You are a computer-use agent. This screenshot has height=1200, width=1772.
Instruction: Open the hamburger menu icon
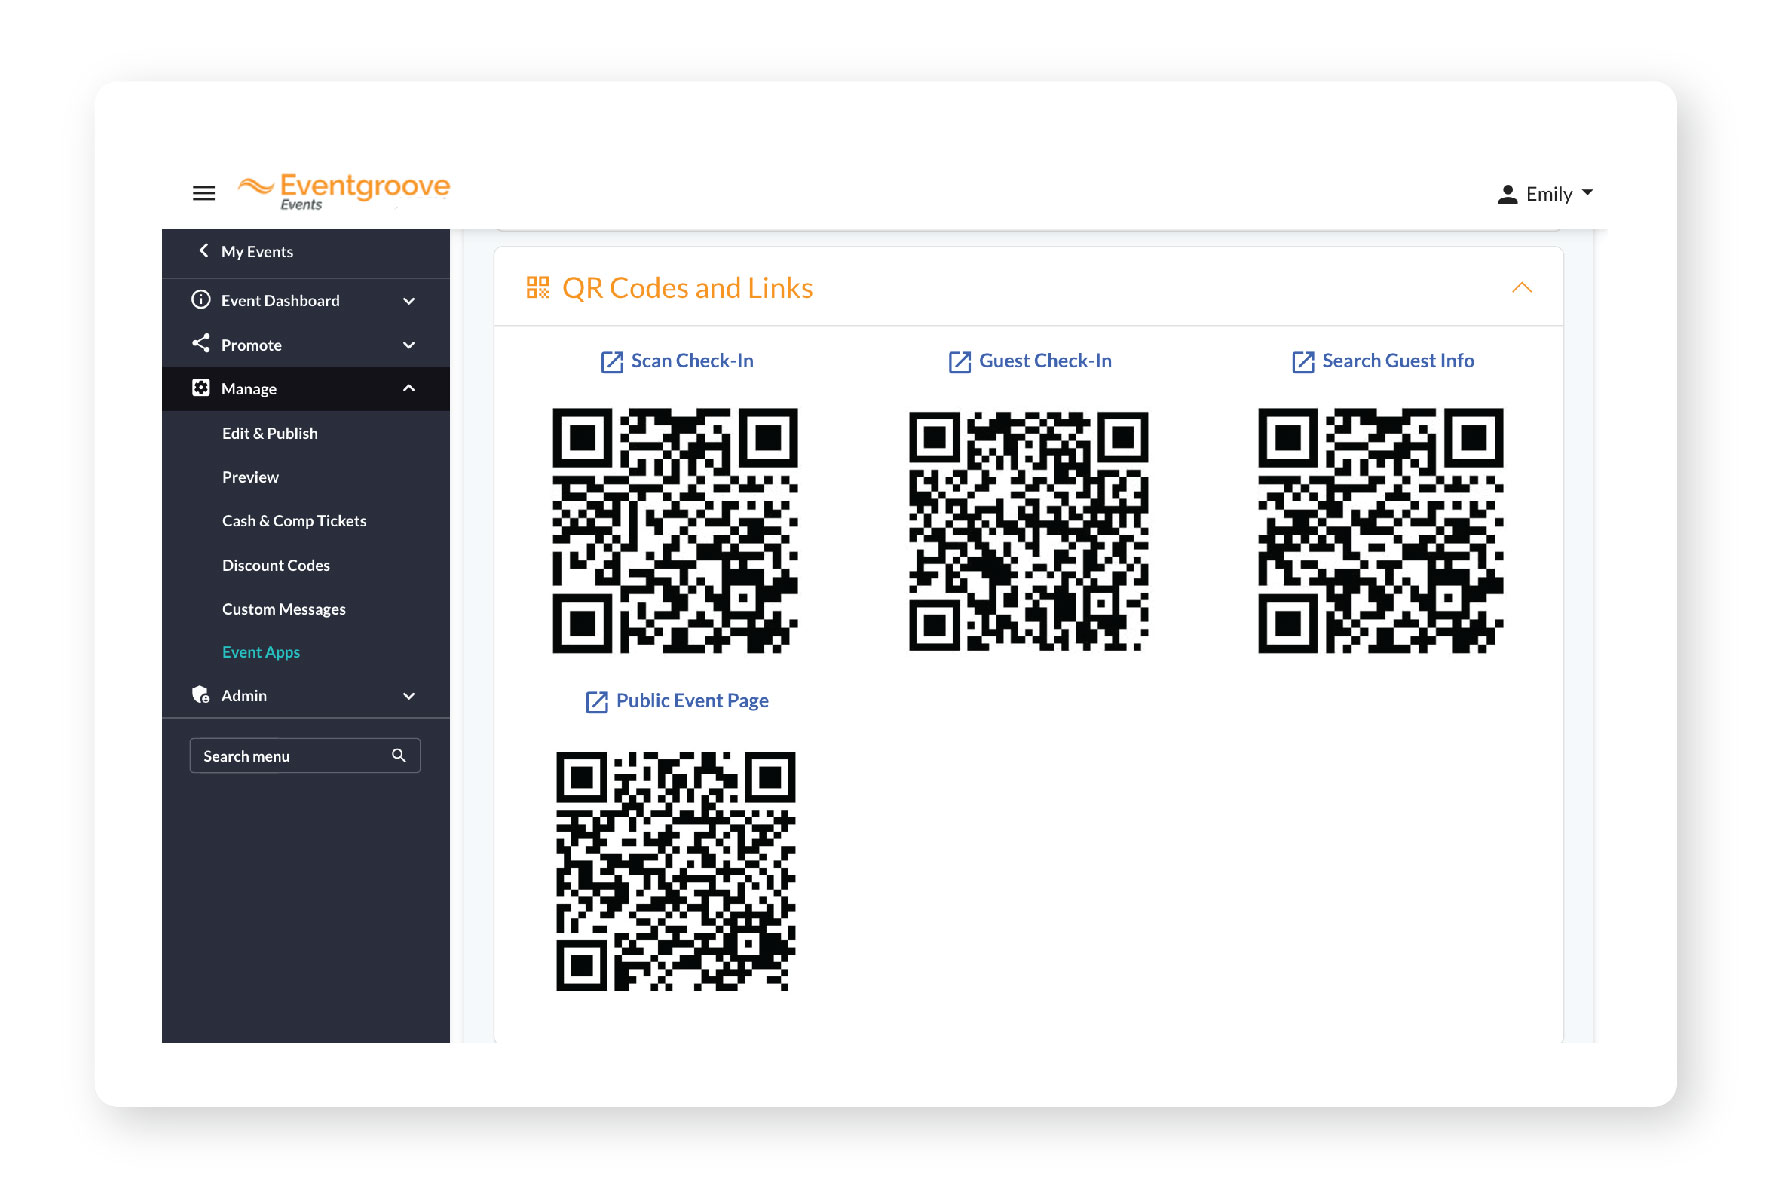(204, 193)
